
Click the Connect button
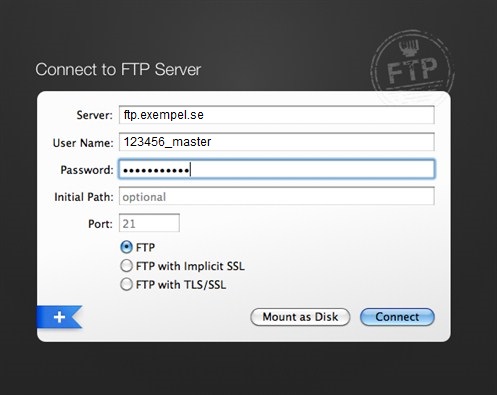[397, 317]
